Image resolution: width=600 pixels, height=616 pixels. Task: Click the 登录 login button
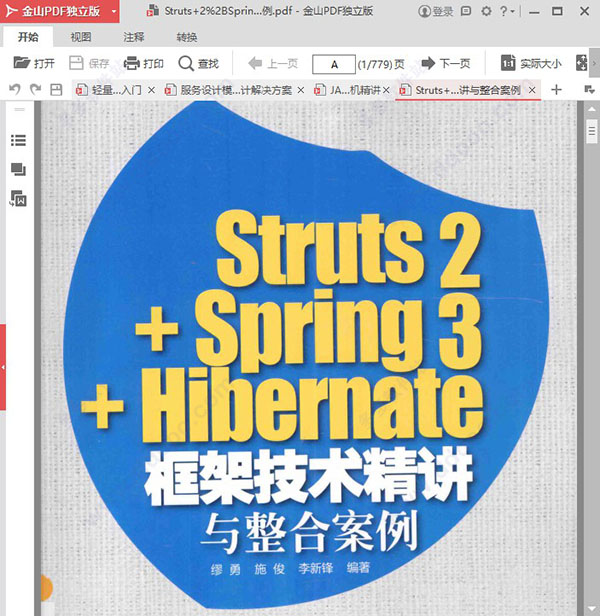pyautogui.click(x=435, y=11)
